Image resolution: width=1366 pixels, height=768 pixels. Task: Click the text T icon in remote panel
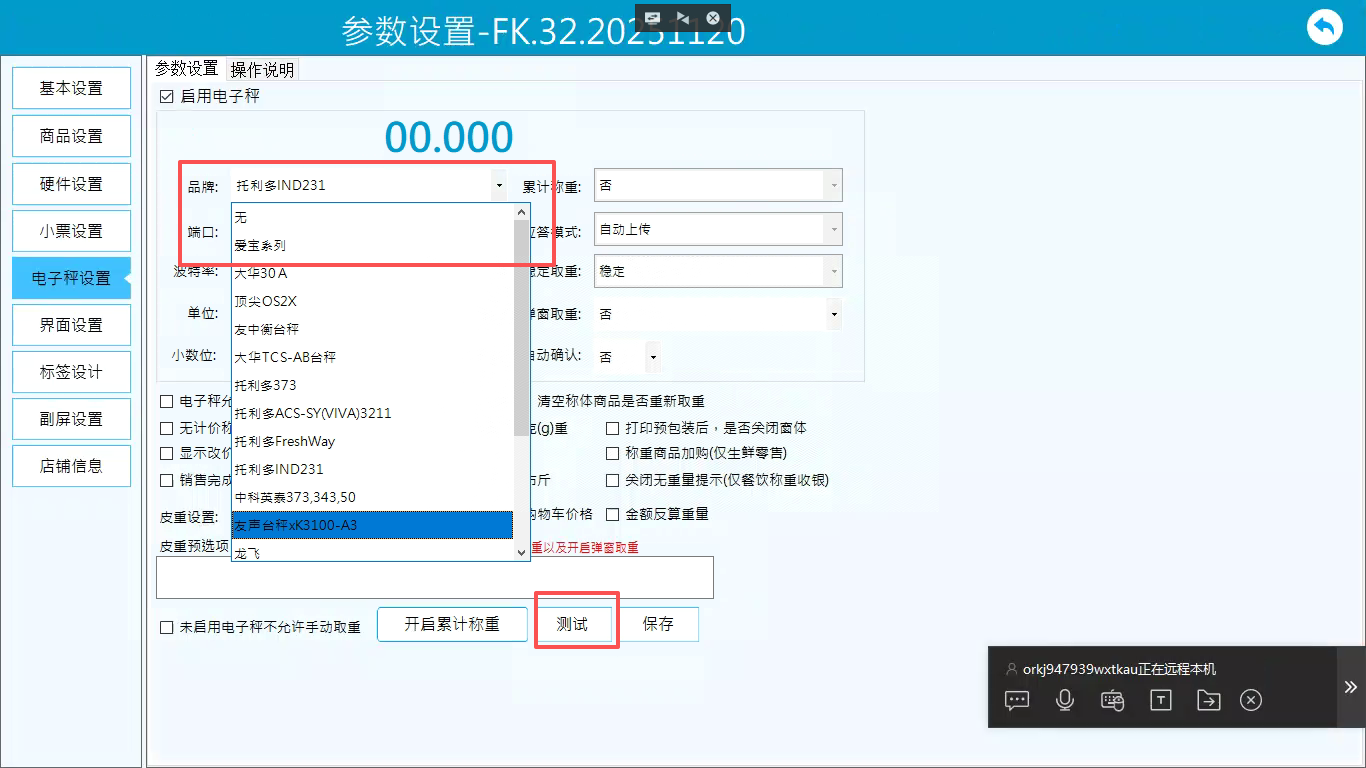[1160, 700]
